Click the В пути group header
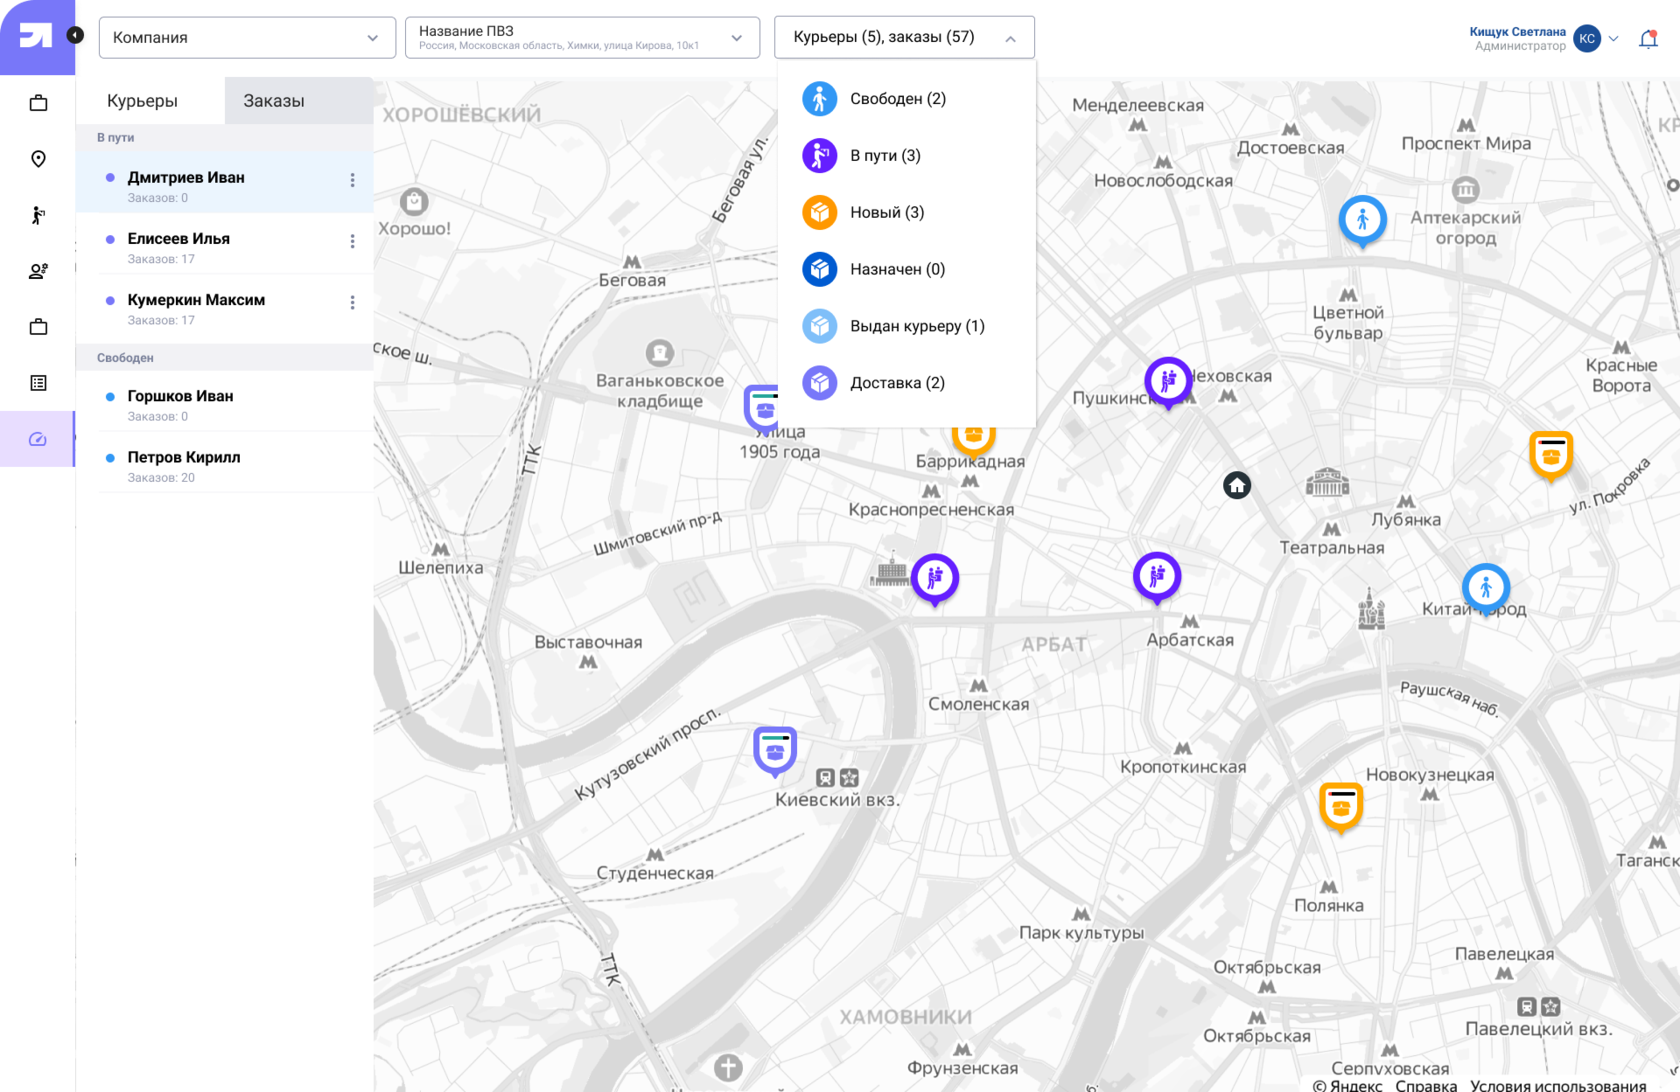 pos(225,138)
